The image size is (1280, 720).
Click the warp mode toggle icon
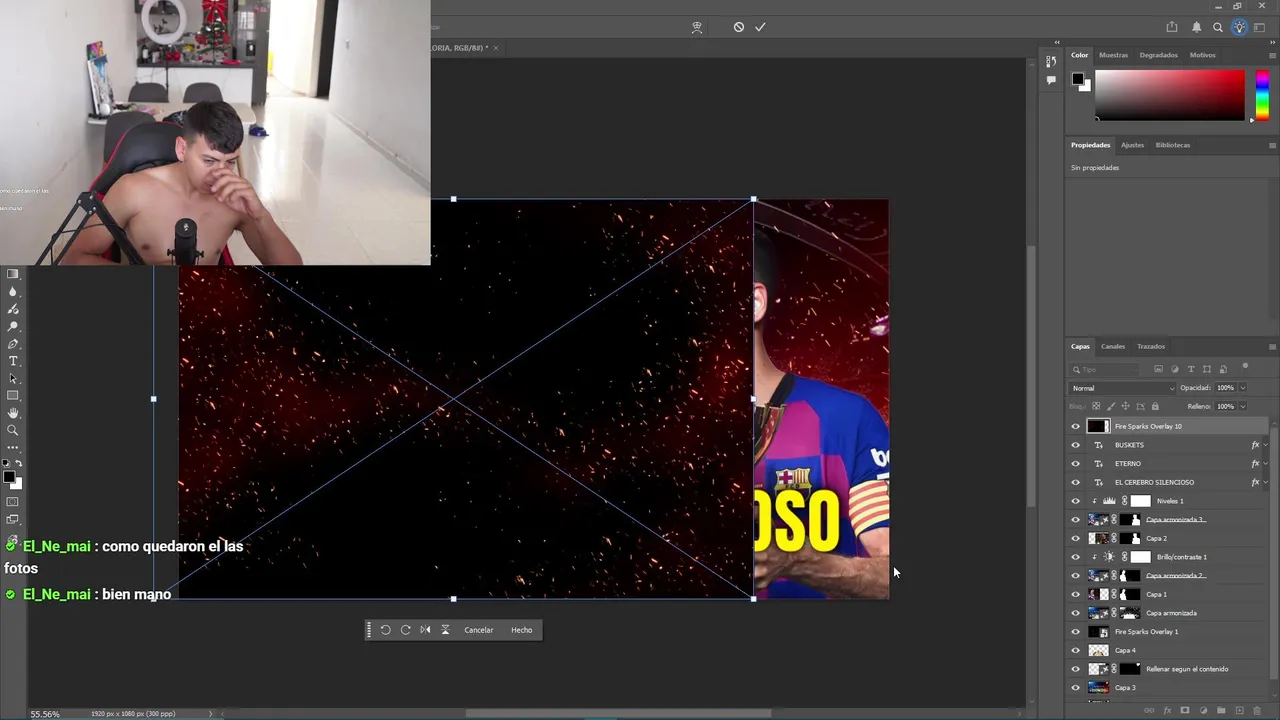click(697, 27)
